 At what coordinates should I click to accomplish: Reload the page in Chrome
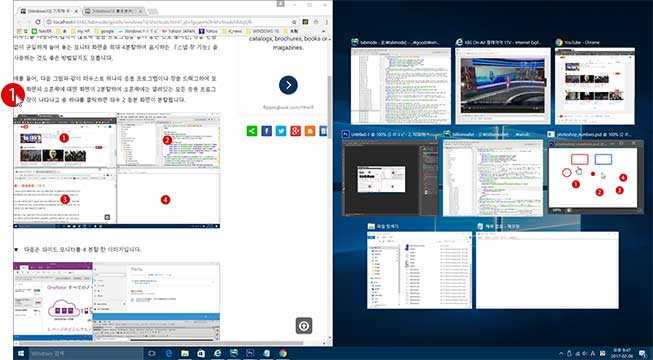[x=38, y=22]
